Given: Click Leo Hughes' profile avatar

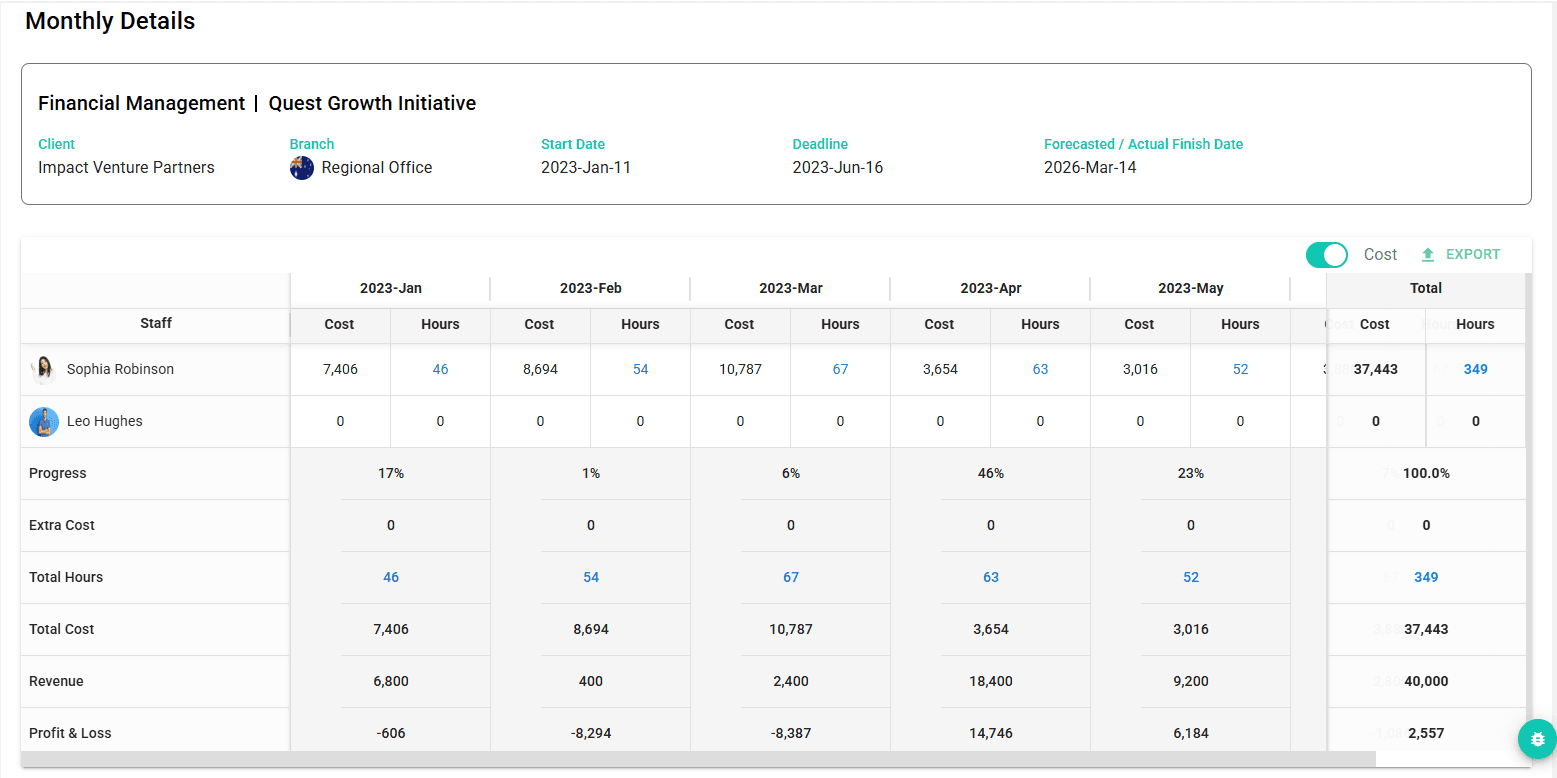Looking at the screenshot, I should coord(44,421).
